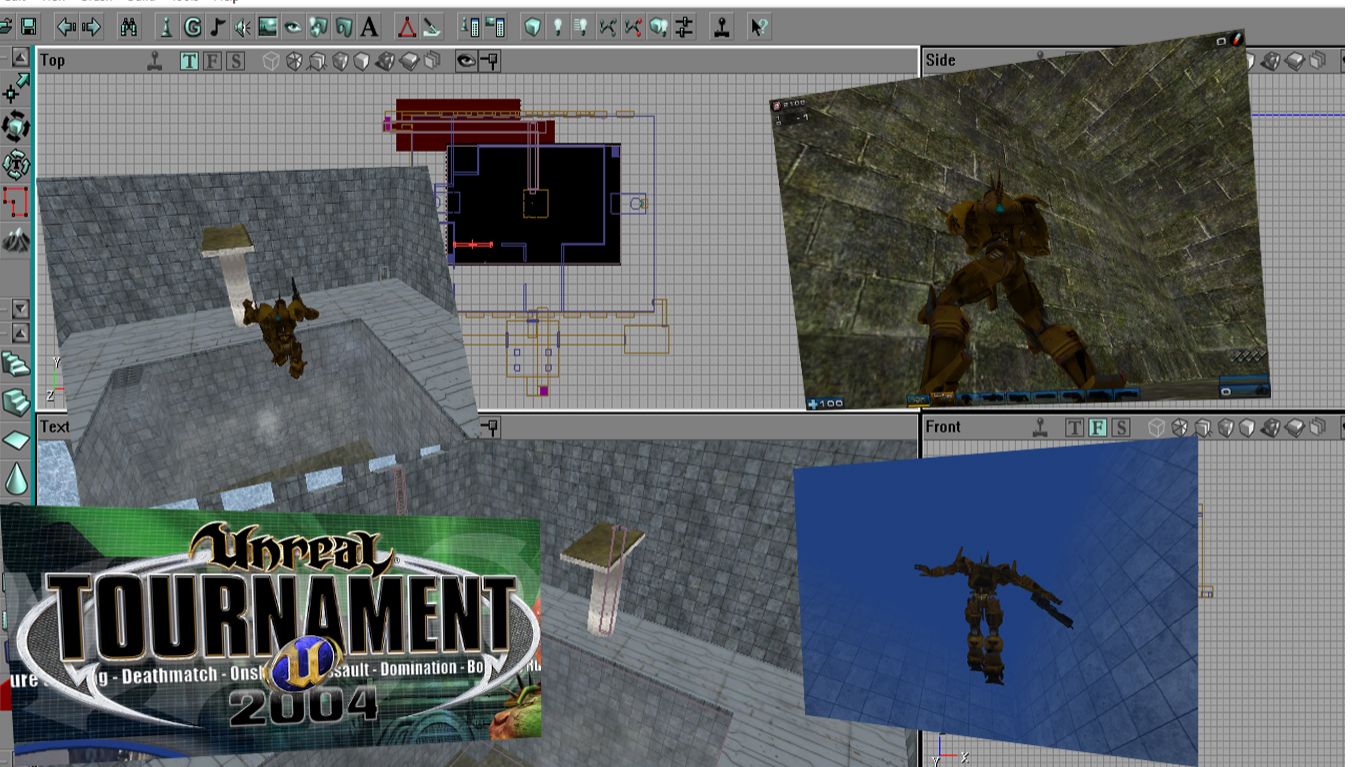Undo the last action with left arrow
This screenshot has height=767, width=1366.
coord(65,27)
